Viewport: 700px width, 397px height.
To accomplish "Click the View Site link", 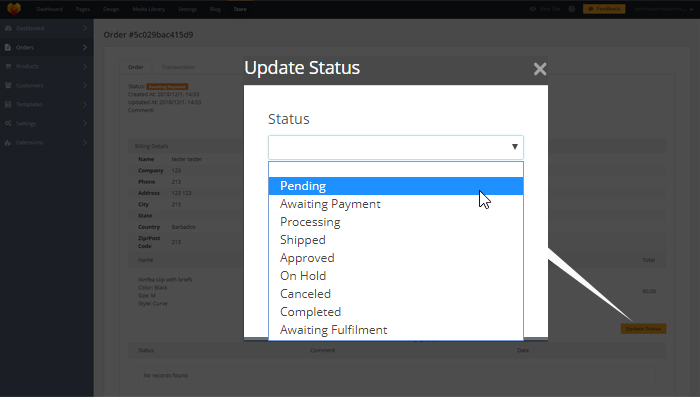I will coord(549,9).
